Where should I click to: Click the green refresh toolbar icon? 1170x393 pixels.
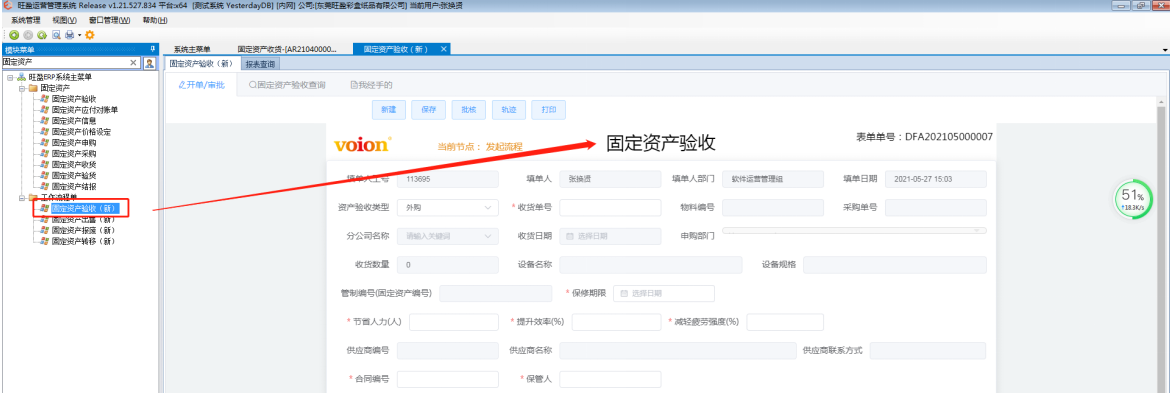42,35
